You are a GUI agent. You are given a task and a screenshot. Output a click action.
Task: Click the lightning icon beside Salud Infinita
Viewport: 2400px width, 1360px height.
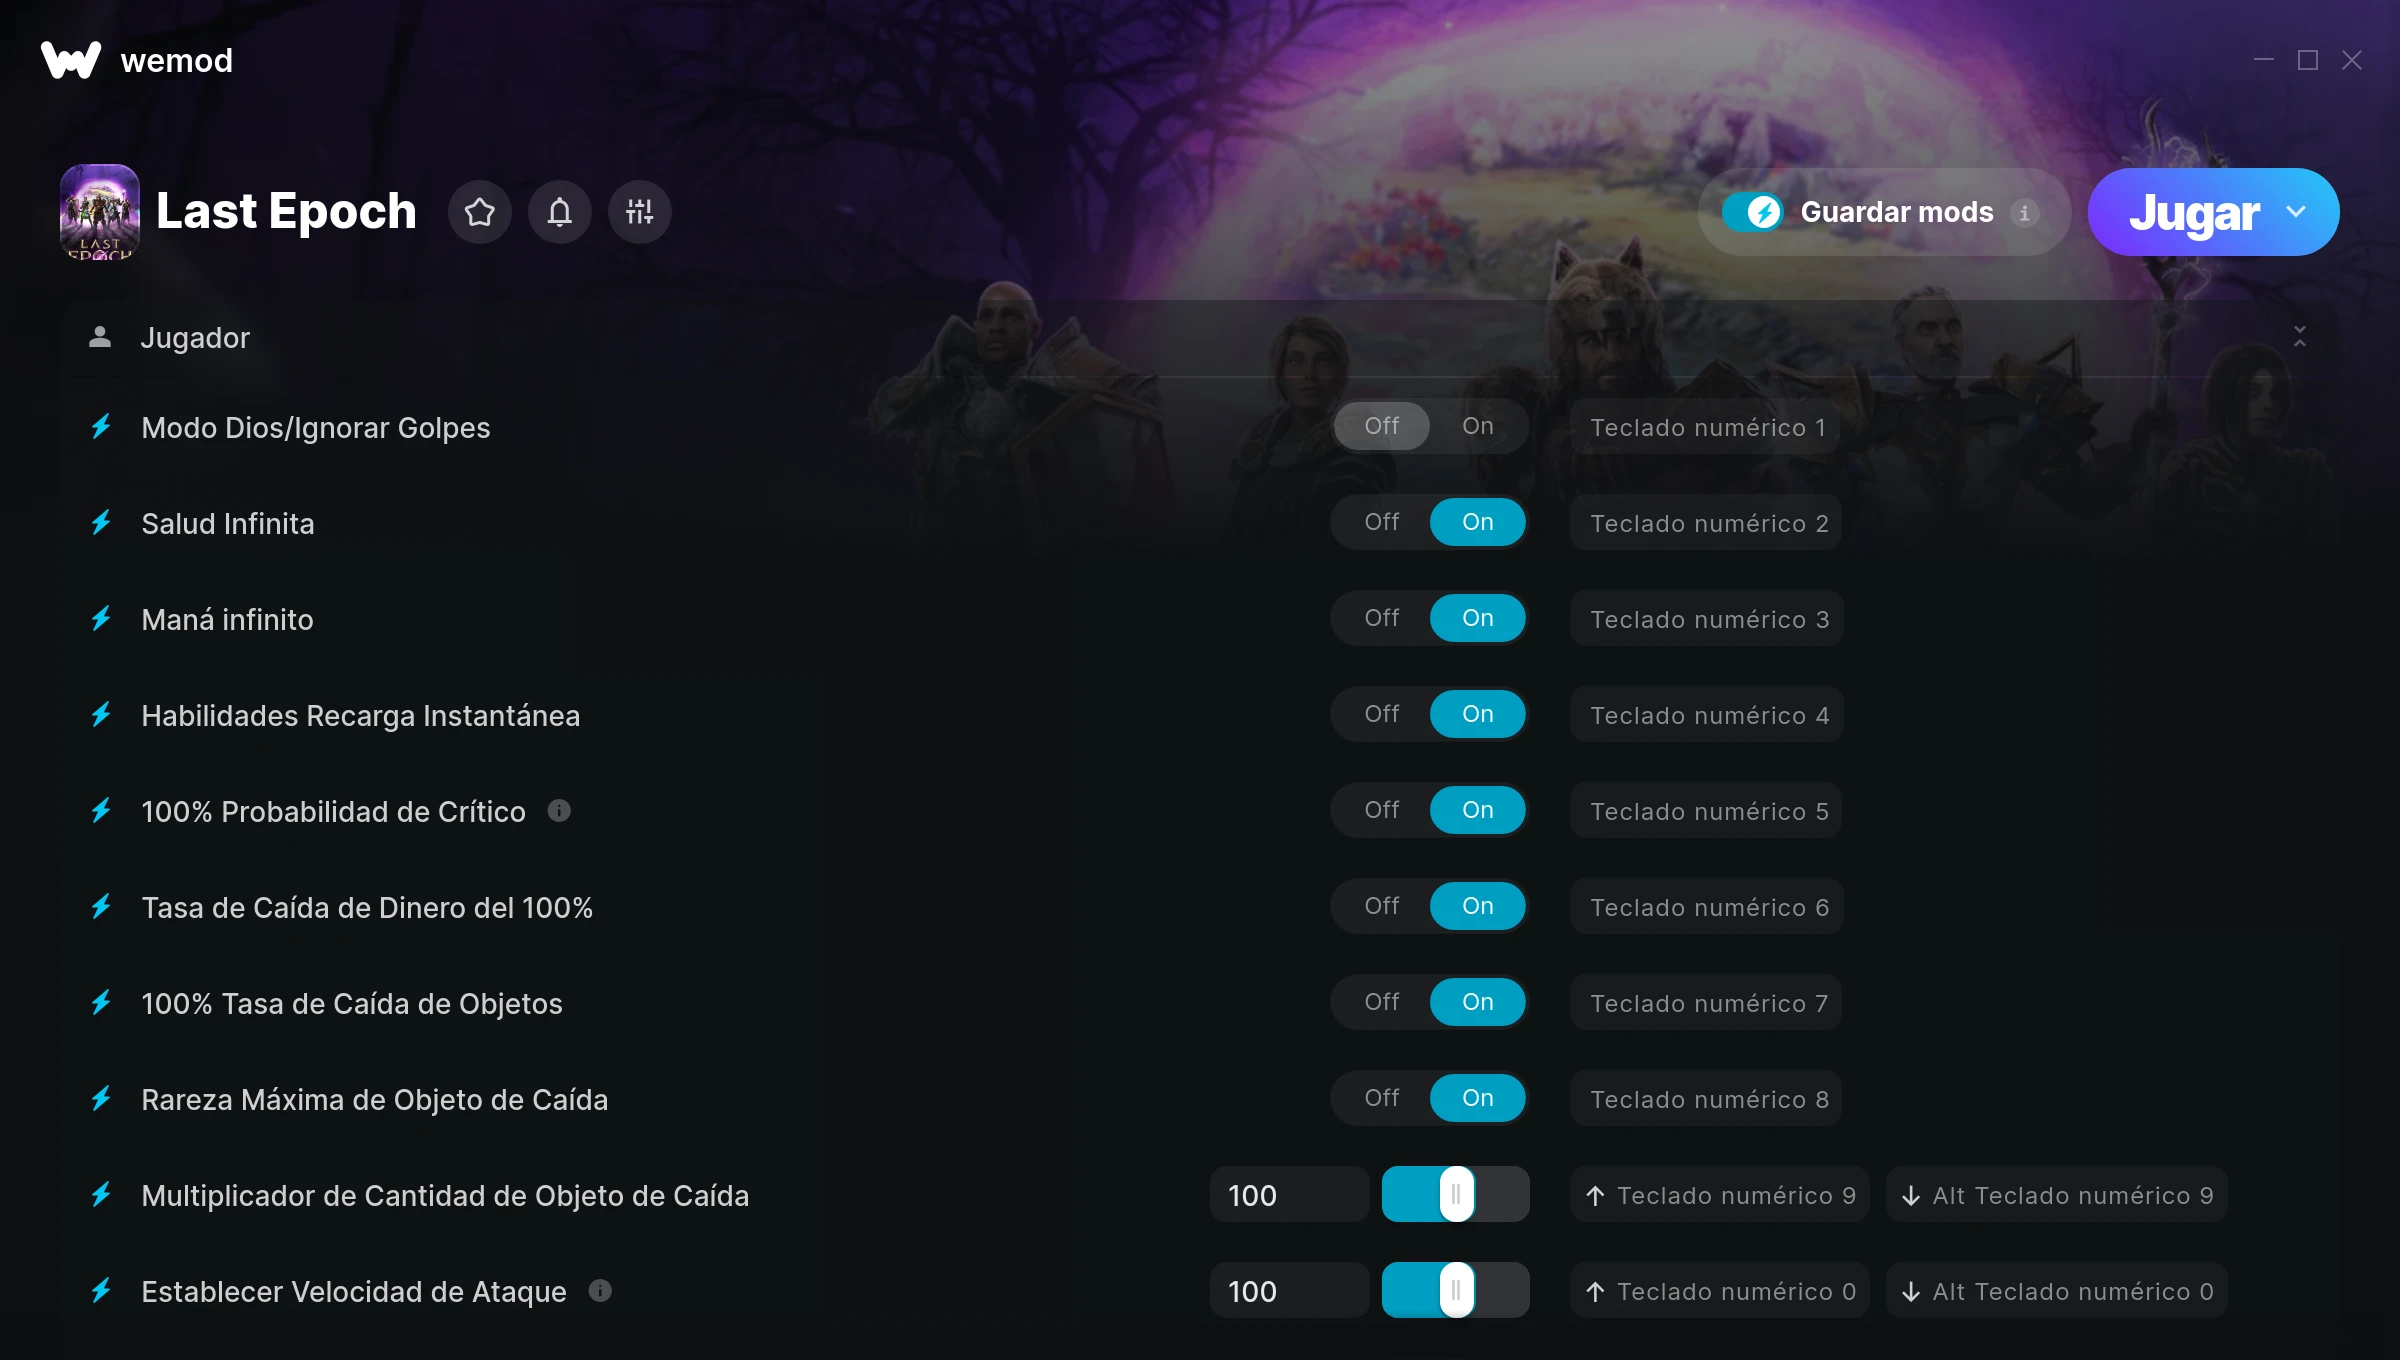(101, 523)
